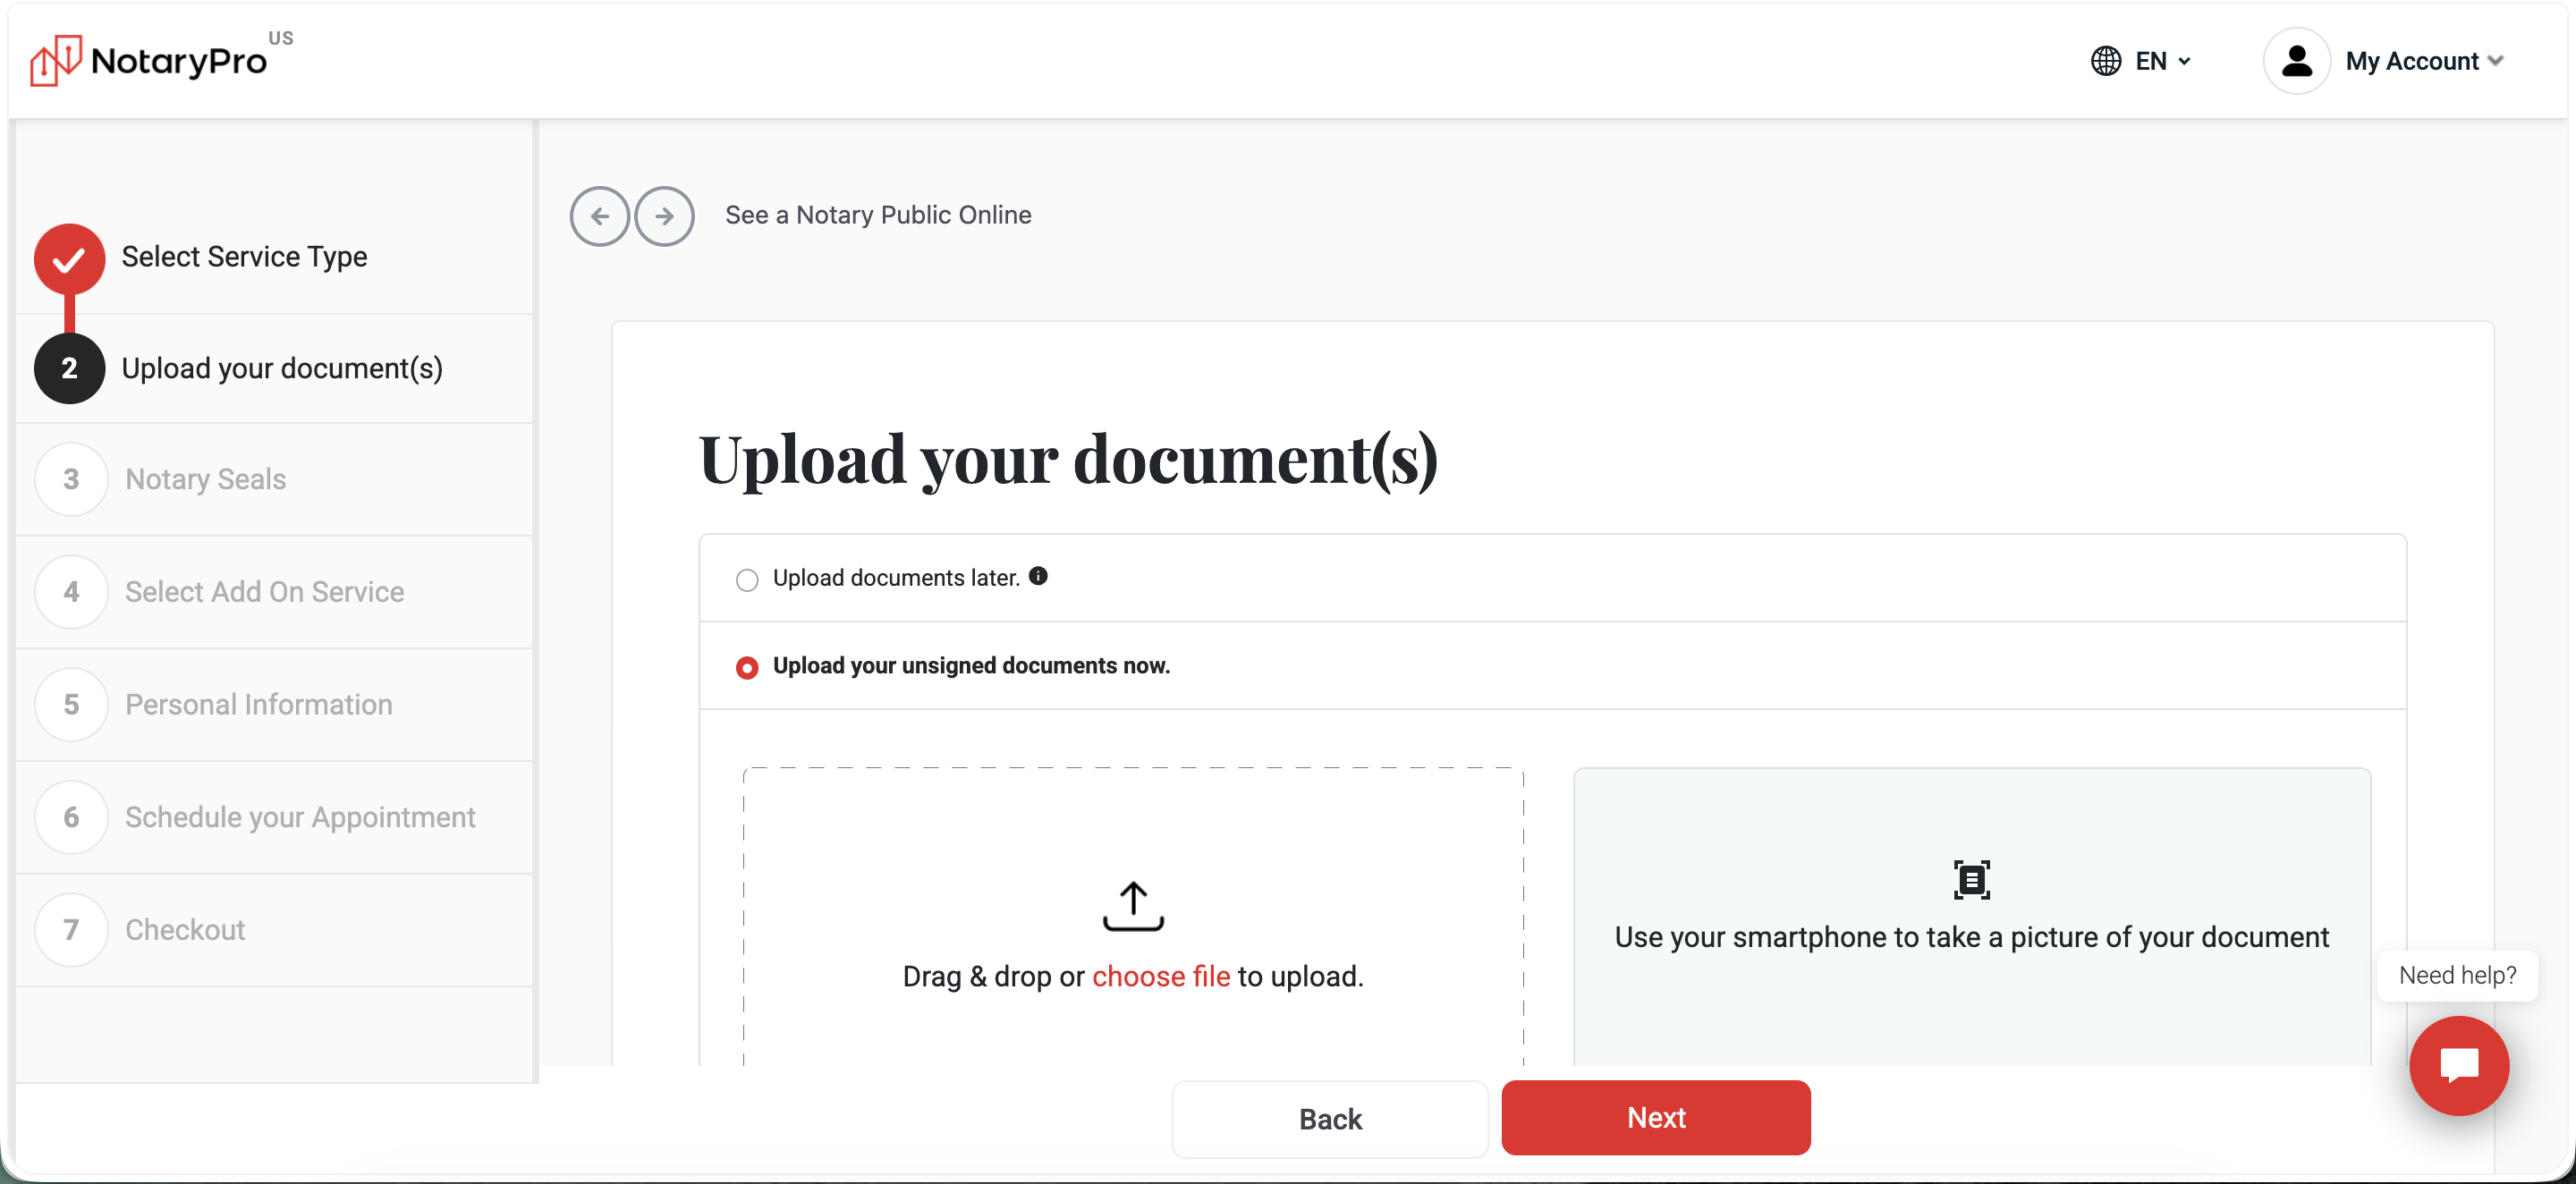Click the choose file link

click(x=1161, y=976)
